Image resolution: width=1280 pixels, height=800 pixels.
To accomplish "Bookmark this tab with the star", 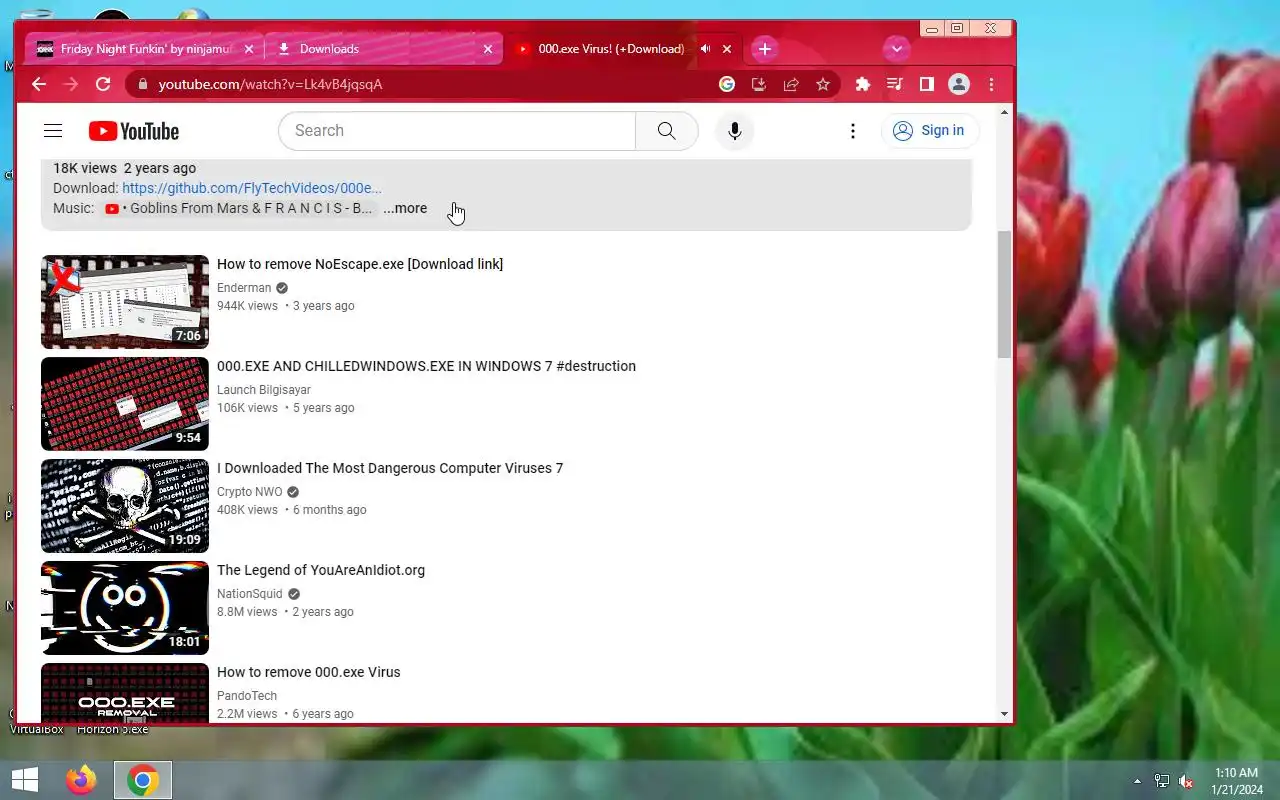I will click(823, 84).
